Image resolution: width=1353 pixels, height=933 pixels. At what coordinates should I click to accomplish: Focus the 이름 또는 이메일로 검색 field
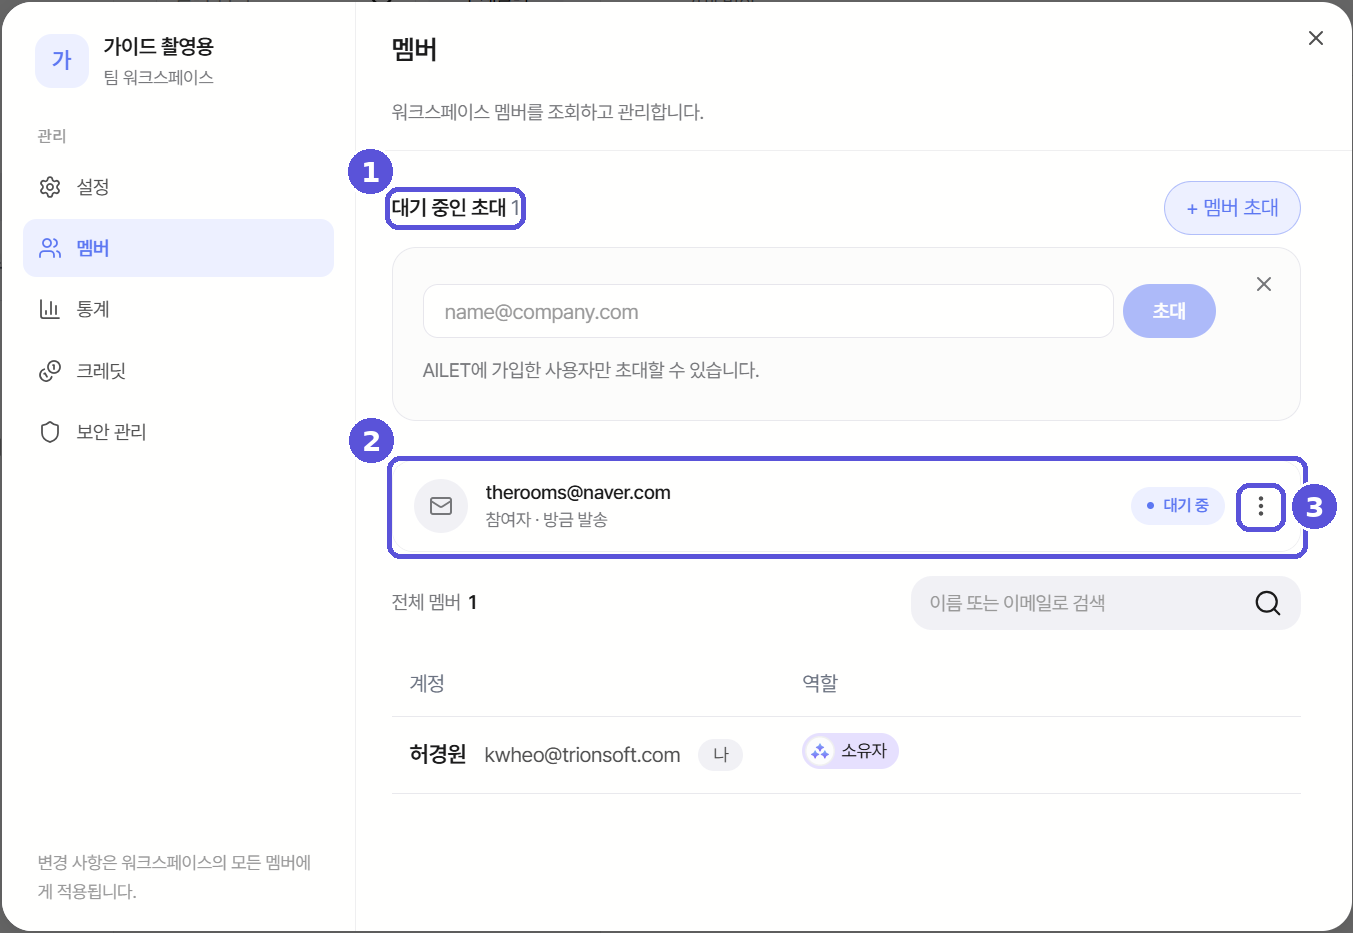click(x=1106, y=603)
